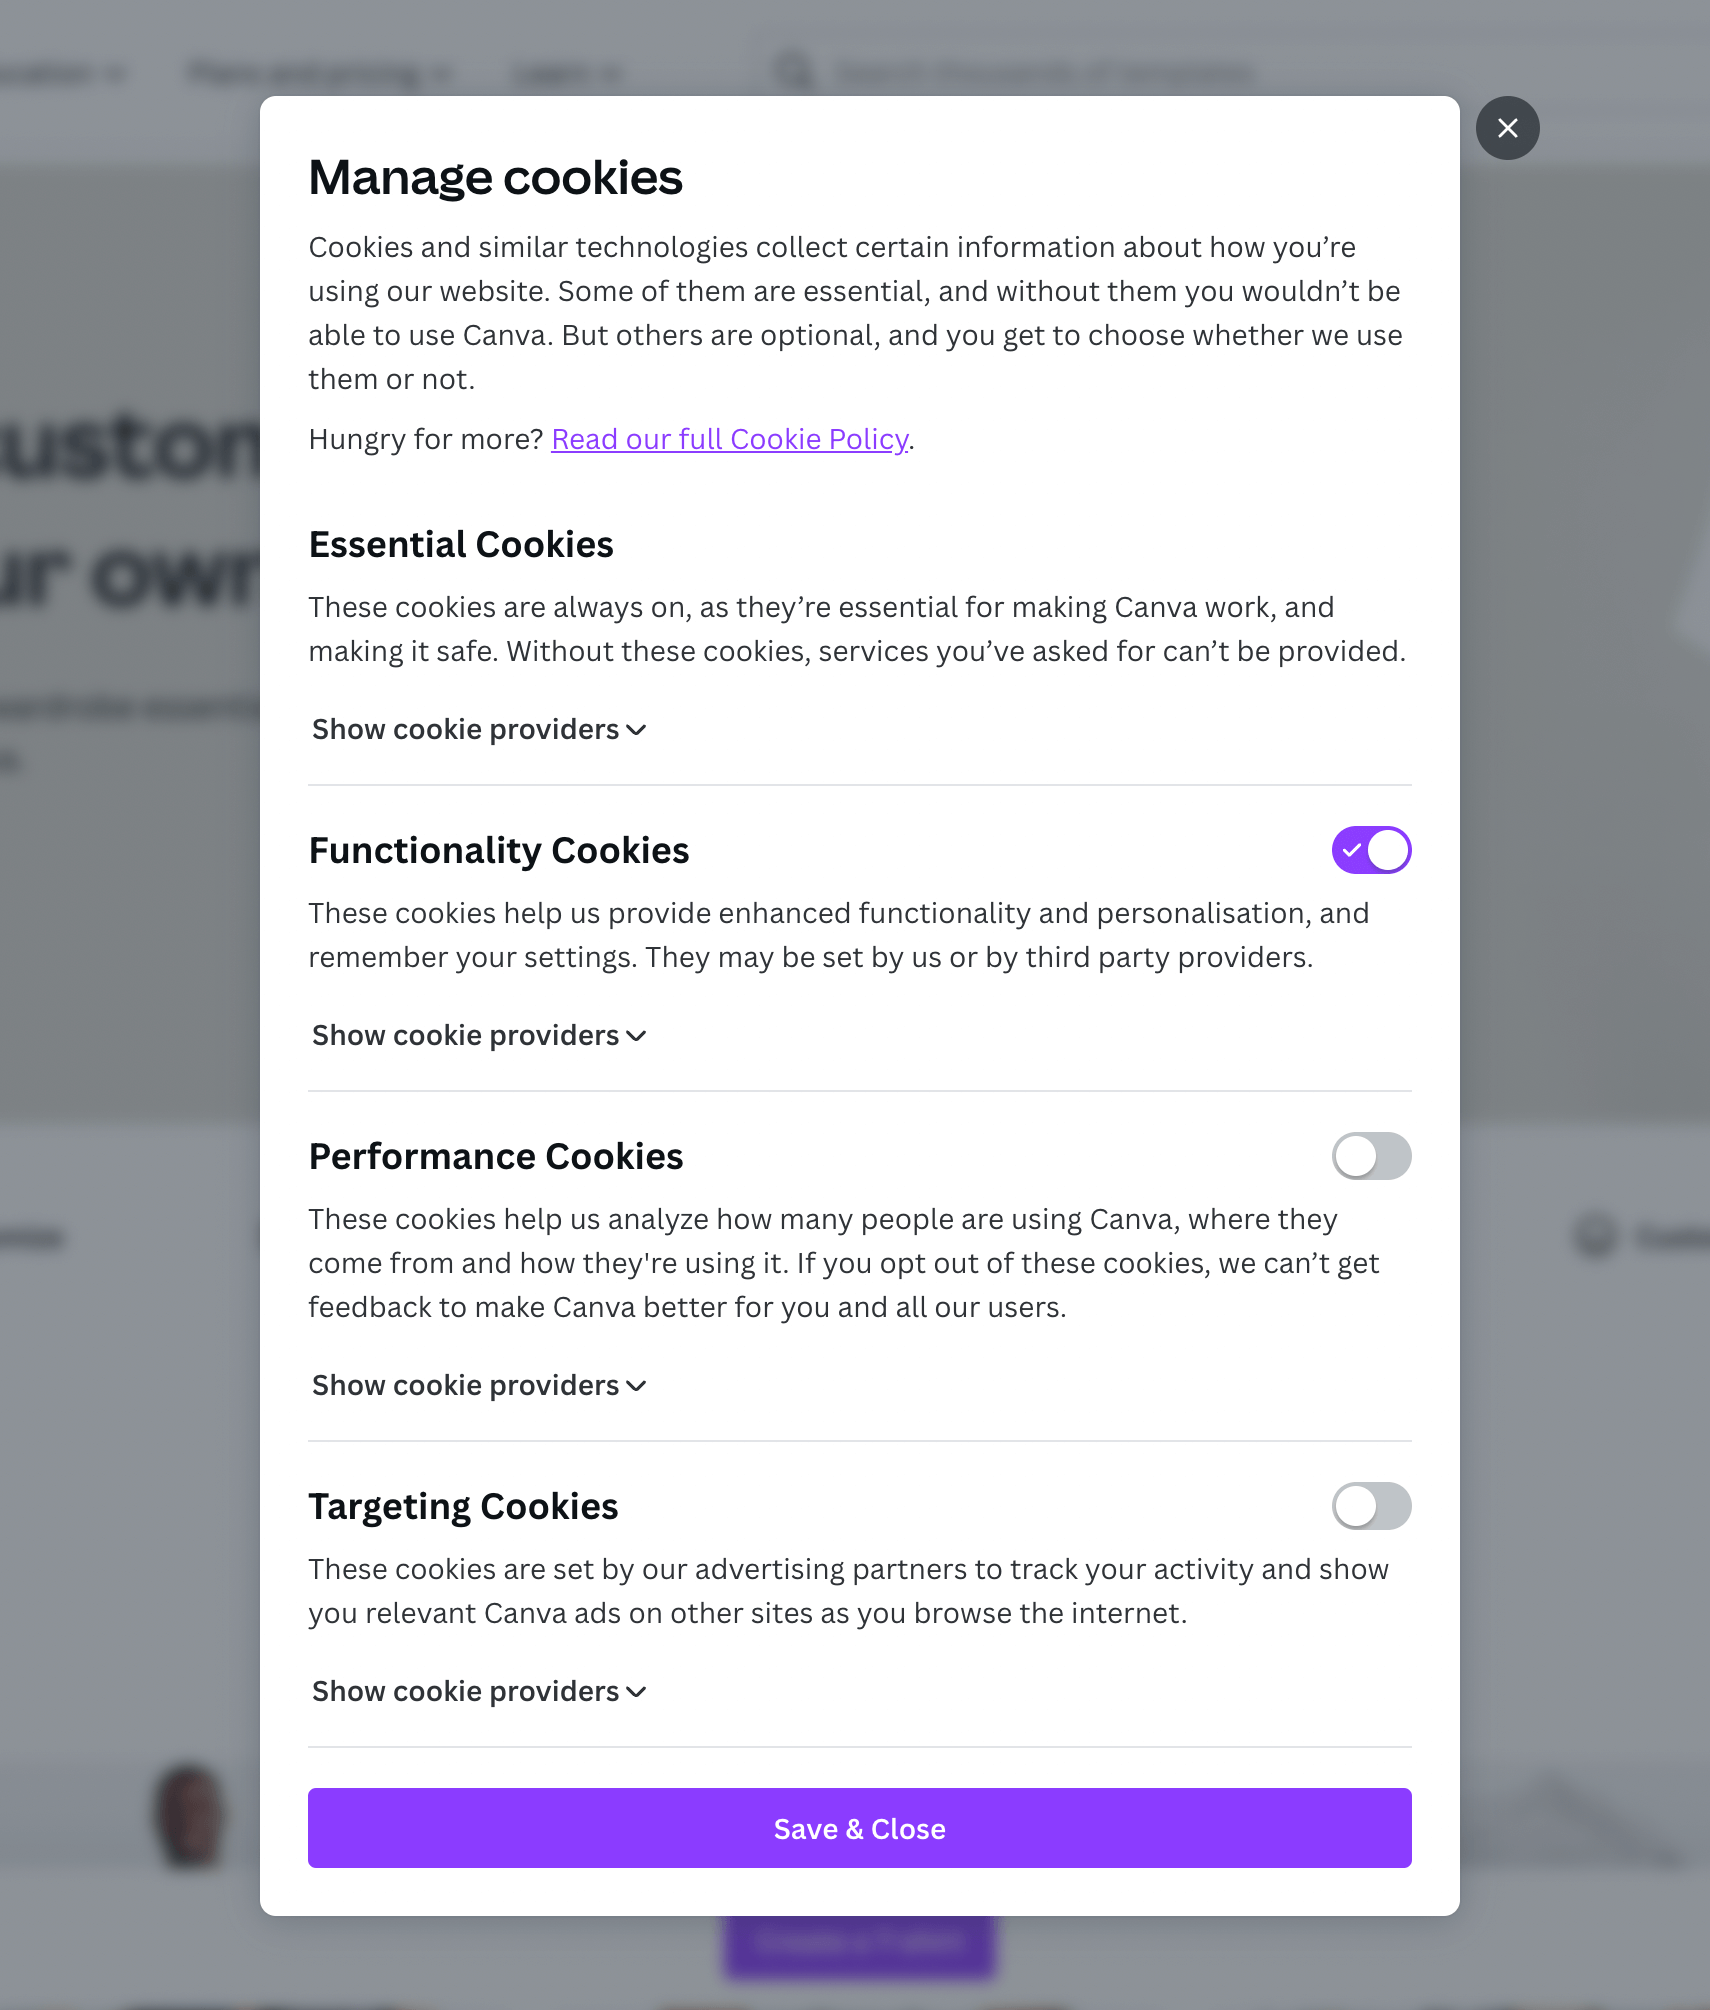The width and height of the screenshot is (1710, 2010).
Task: Open the partially visible leftmost header menu
Action: (x=60, y=73)
